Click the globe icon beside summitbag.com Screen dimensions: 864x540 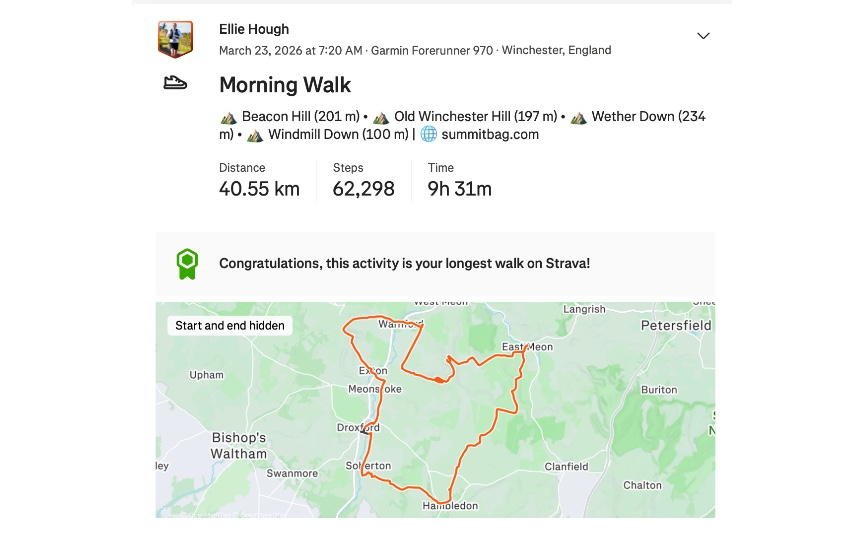(428, 135)
